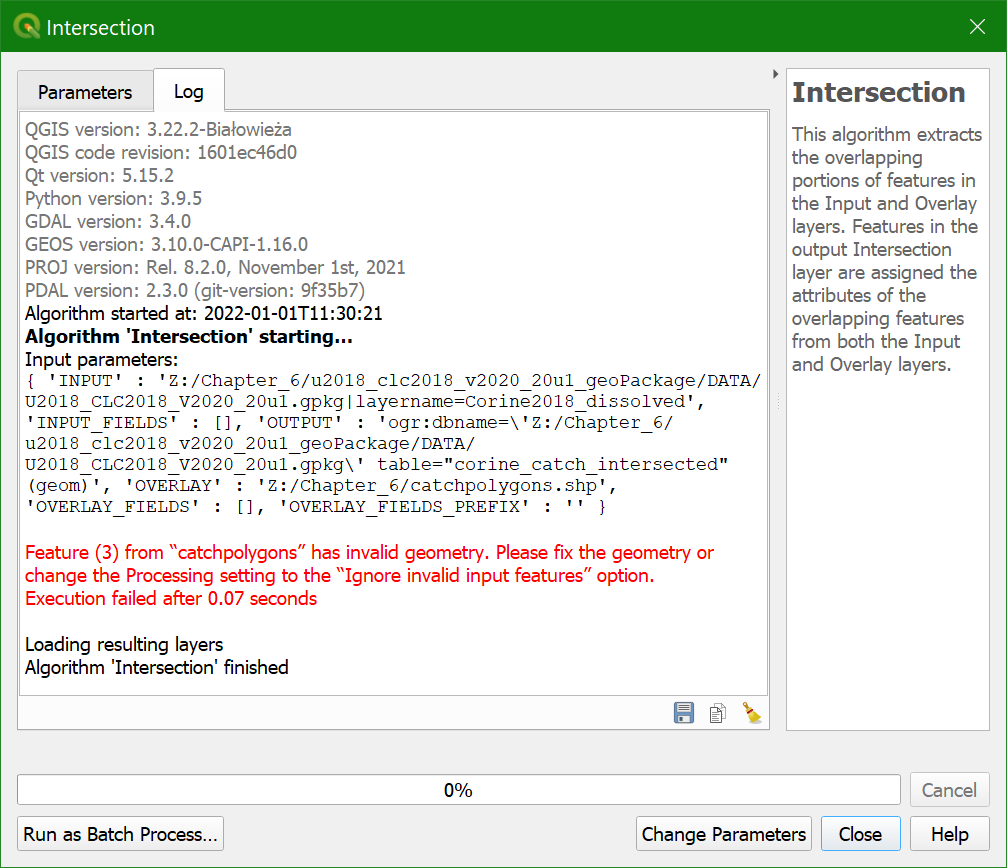The image size is (1007, 868).
Task: Click the splitter handle beside help panel
Action: point(778,402)
